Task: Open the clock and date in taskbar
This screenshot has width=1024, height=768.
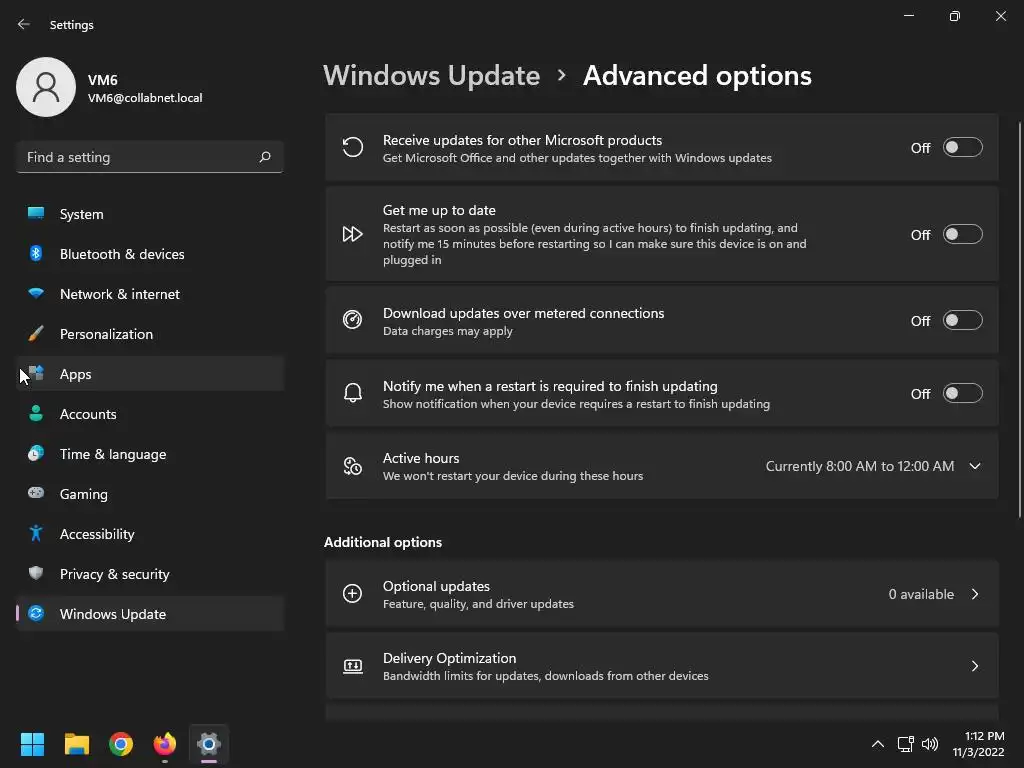Action: (x=978, y=744)
